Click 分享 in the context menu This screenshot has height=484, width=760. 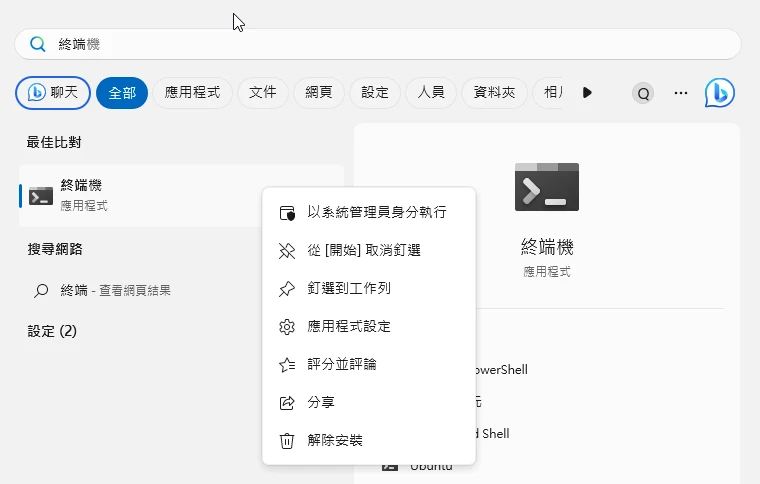click(321, 402)
